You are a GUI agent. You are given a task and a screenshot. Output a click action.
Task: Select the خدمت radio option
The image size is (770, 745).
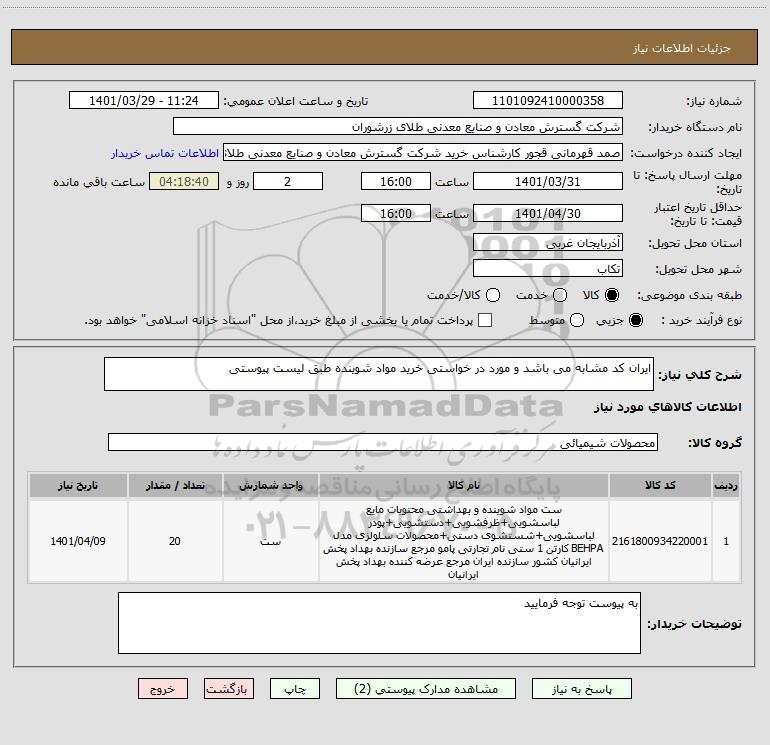560,295
